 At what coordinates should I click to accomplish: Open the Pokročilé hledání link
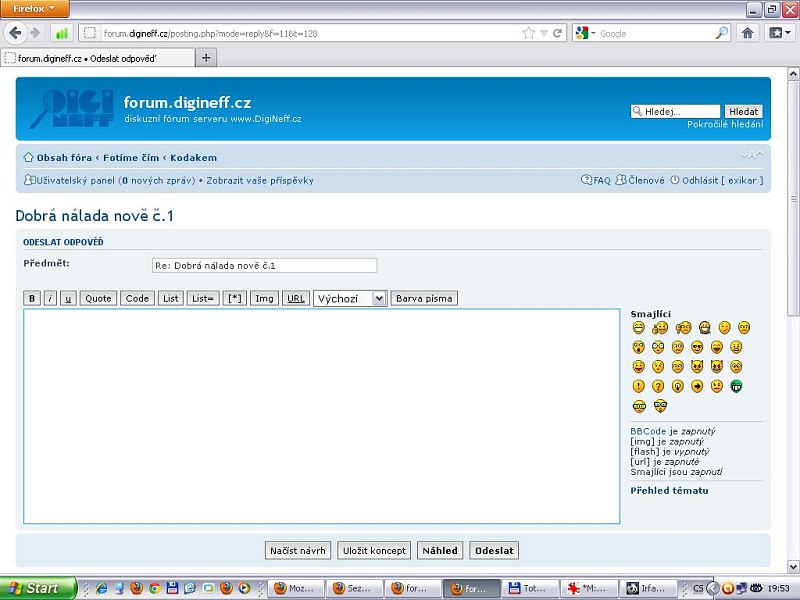click(x=724, y=124)
